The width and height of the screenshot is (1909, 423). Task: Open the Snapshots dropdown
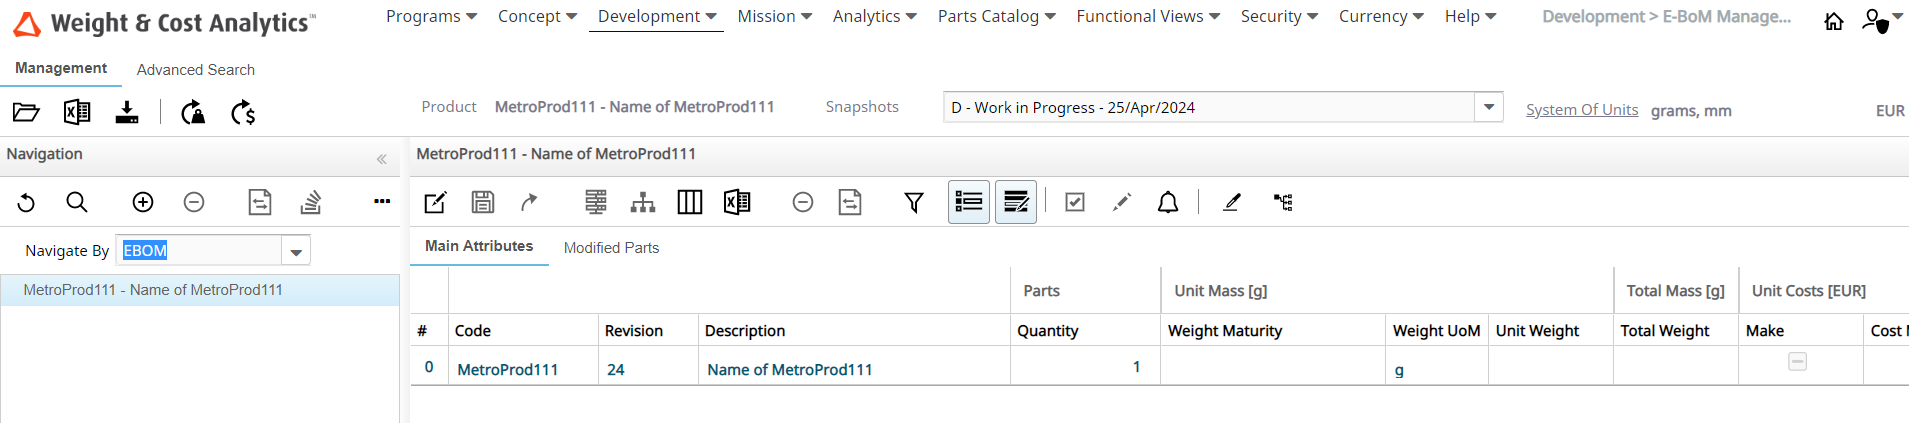pyautogui.click(x=1489, y=107)
